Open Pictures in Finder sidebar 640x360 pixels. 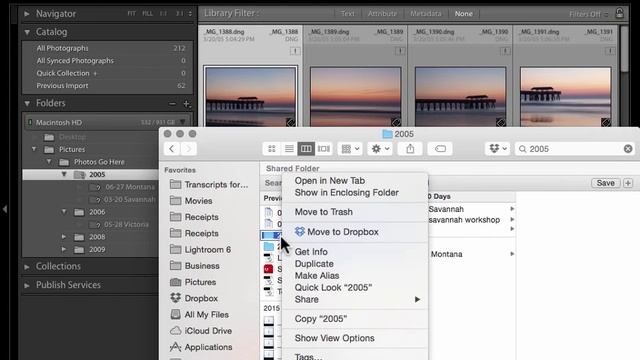click(193, 282)
